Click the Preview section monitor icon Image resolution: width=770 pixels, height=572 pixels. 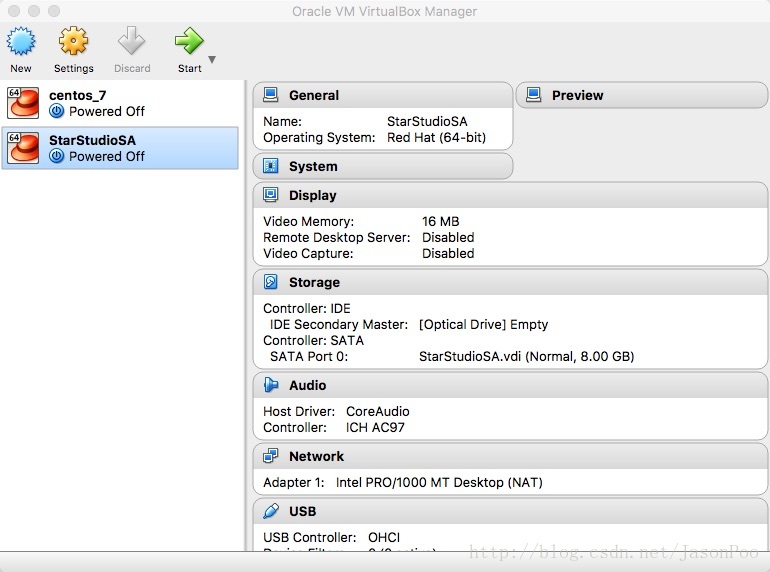coord(533,95)
